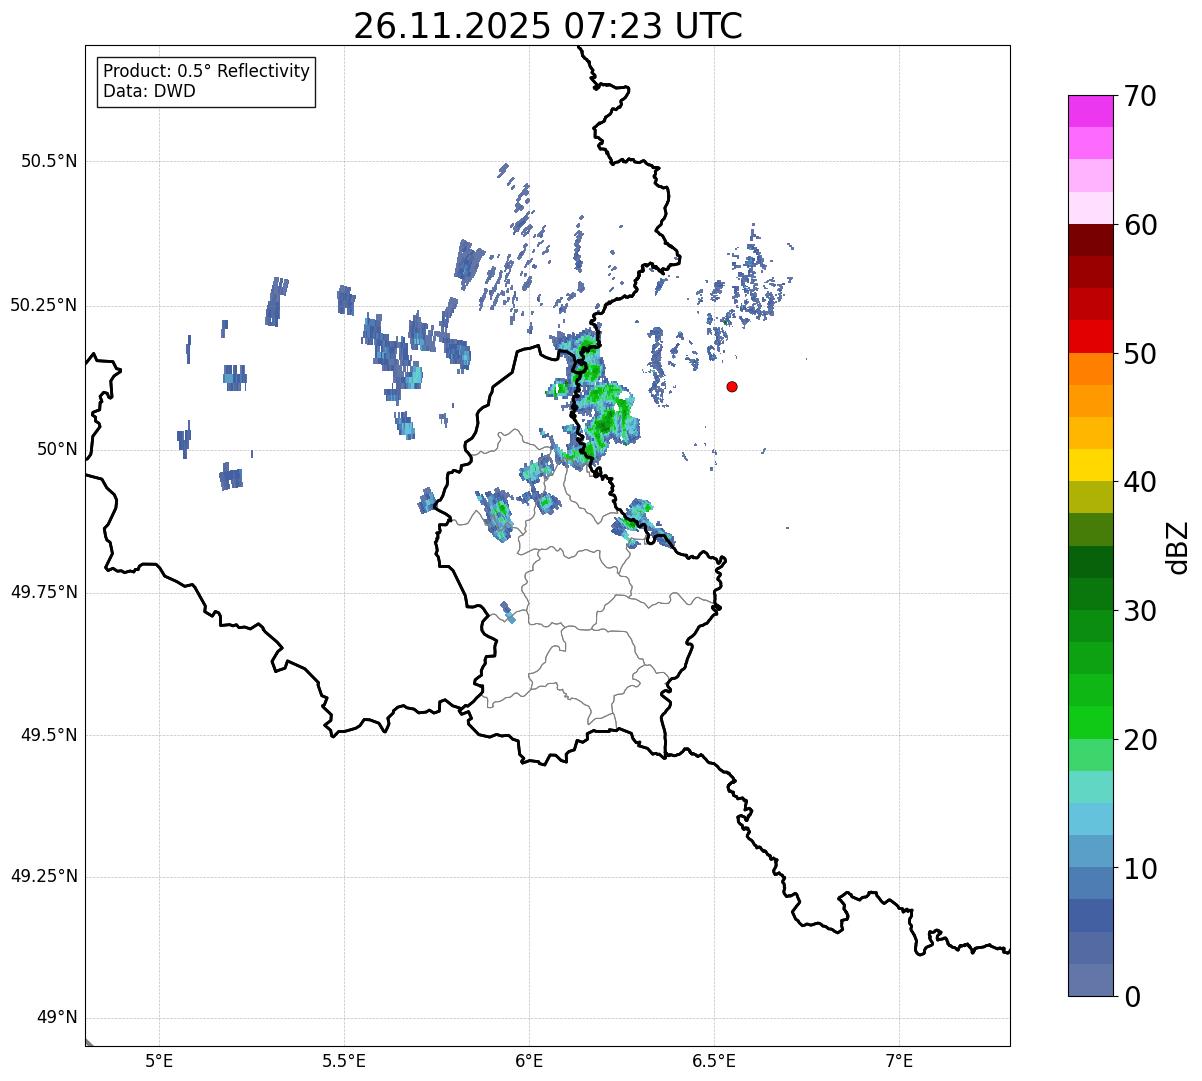Image resolution: width=1202 pixels, height=1081 pixels.
Task: Click the "49.5°N" latitude label
Action: [x=49, y=735]
